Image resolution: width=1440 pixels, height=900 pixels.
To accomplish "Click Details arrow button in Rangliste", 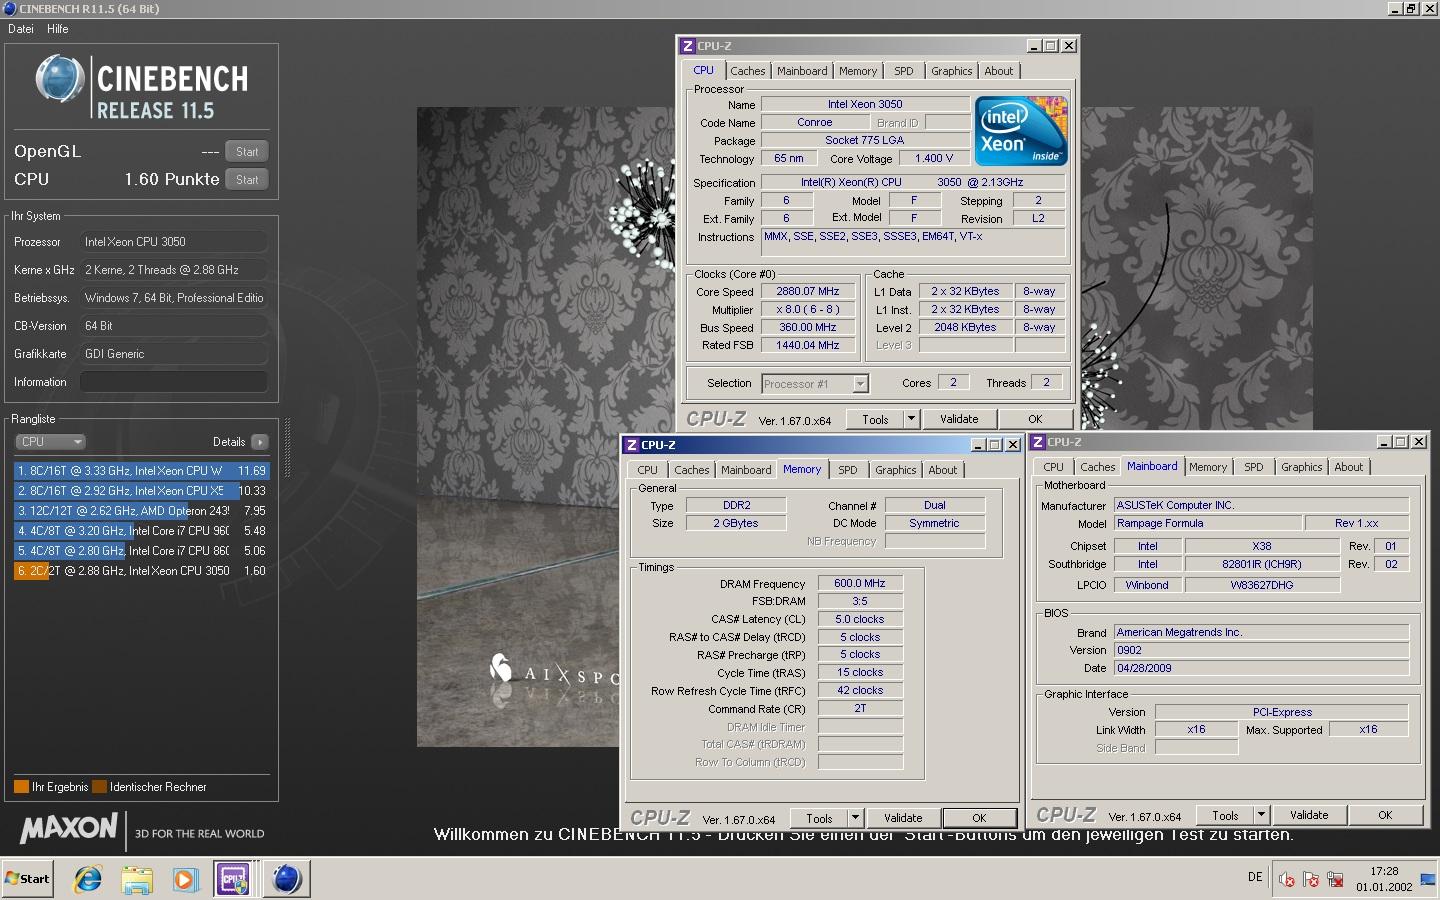I will pos(260,442).
